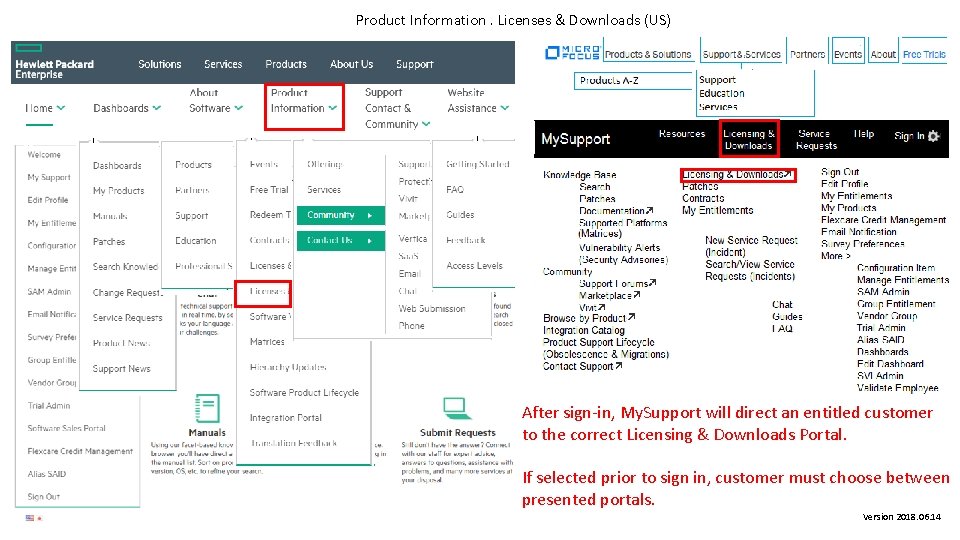
Task: Click Search/View Service Requests link
Action: pos(750,270)
